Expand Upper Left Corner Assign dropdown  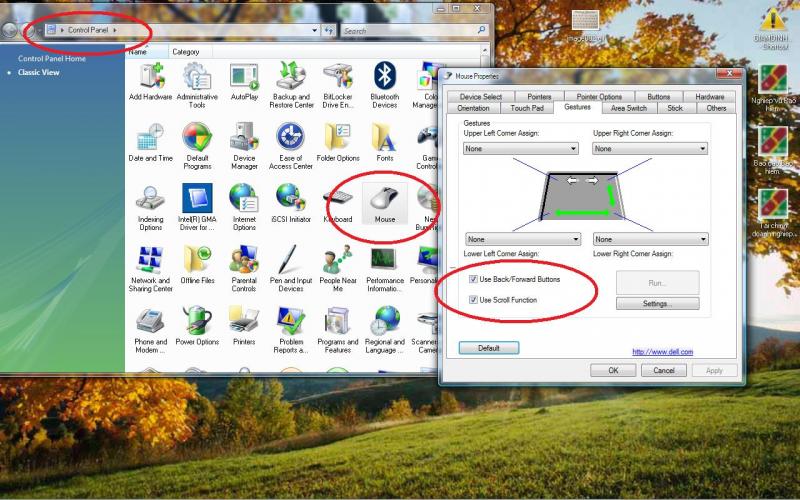pos(521,149)
